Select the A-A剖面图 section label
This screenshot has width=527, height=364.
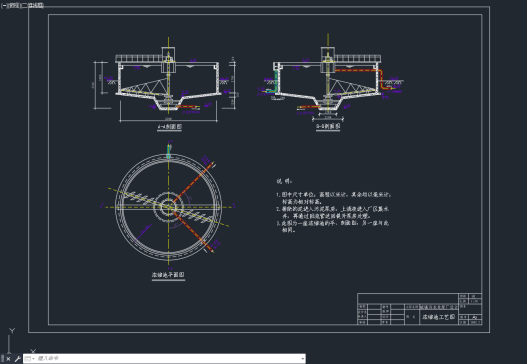coord(170,127)
